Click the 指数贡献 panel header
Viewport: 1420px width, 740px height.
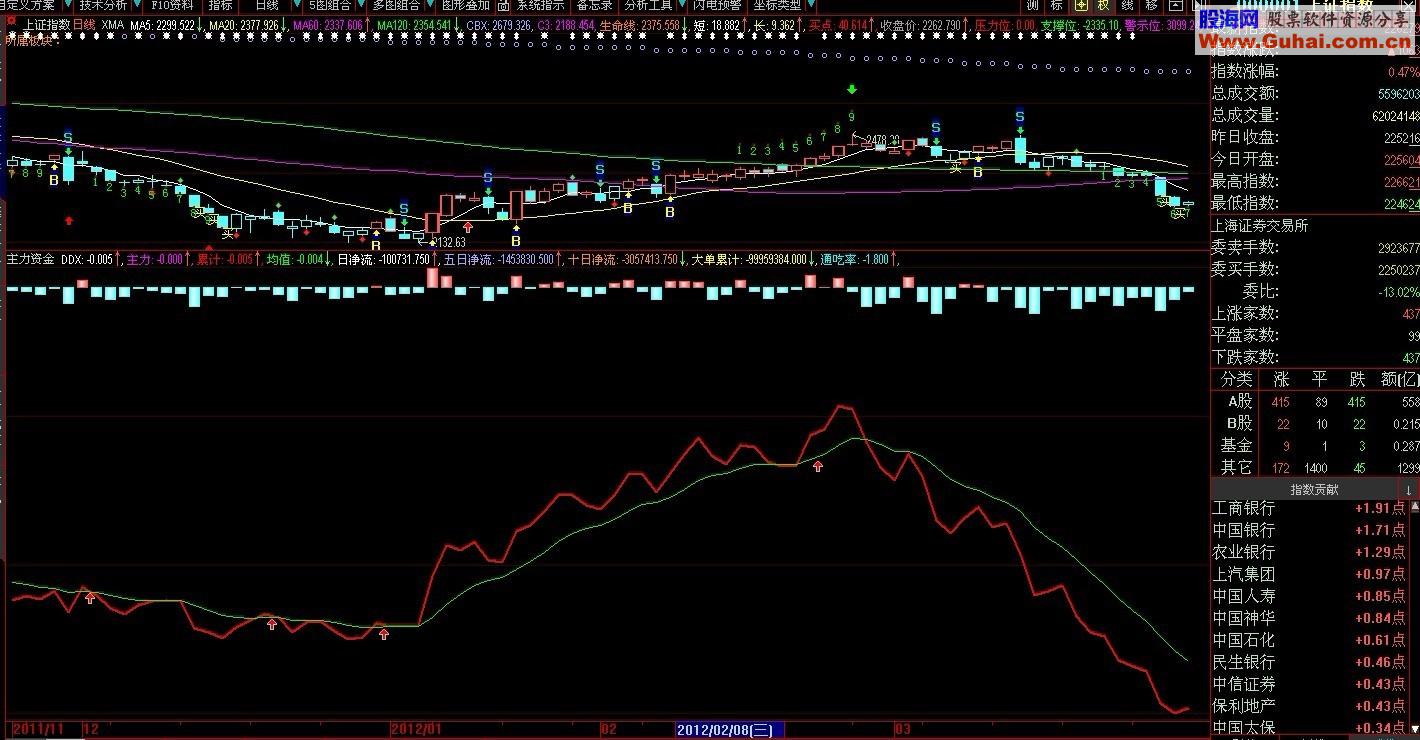click(x=1314, y=490)
